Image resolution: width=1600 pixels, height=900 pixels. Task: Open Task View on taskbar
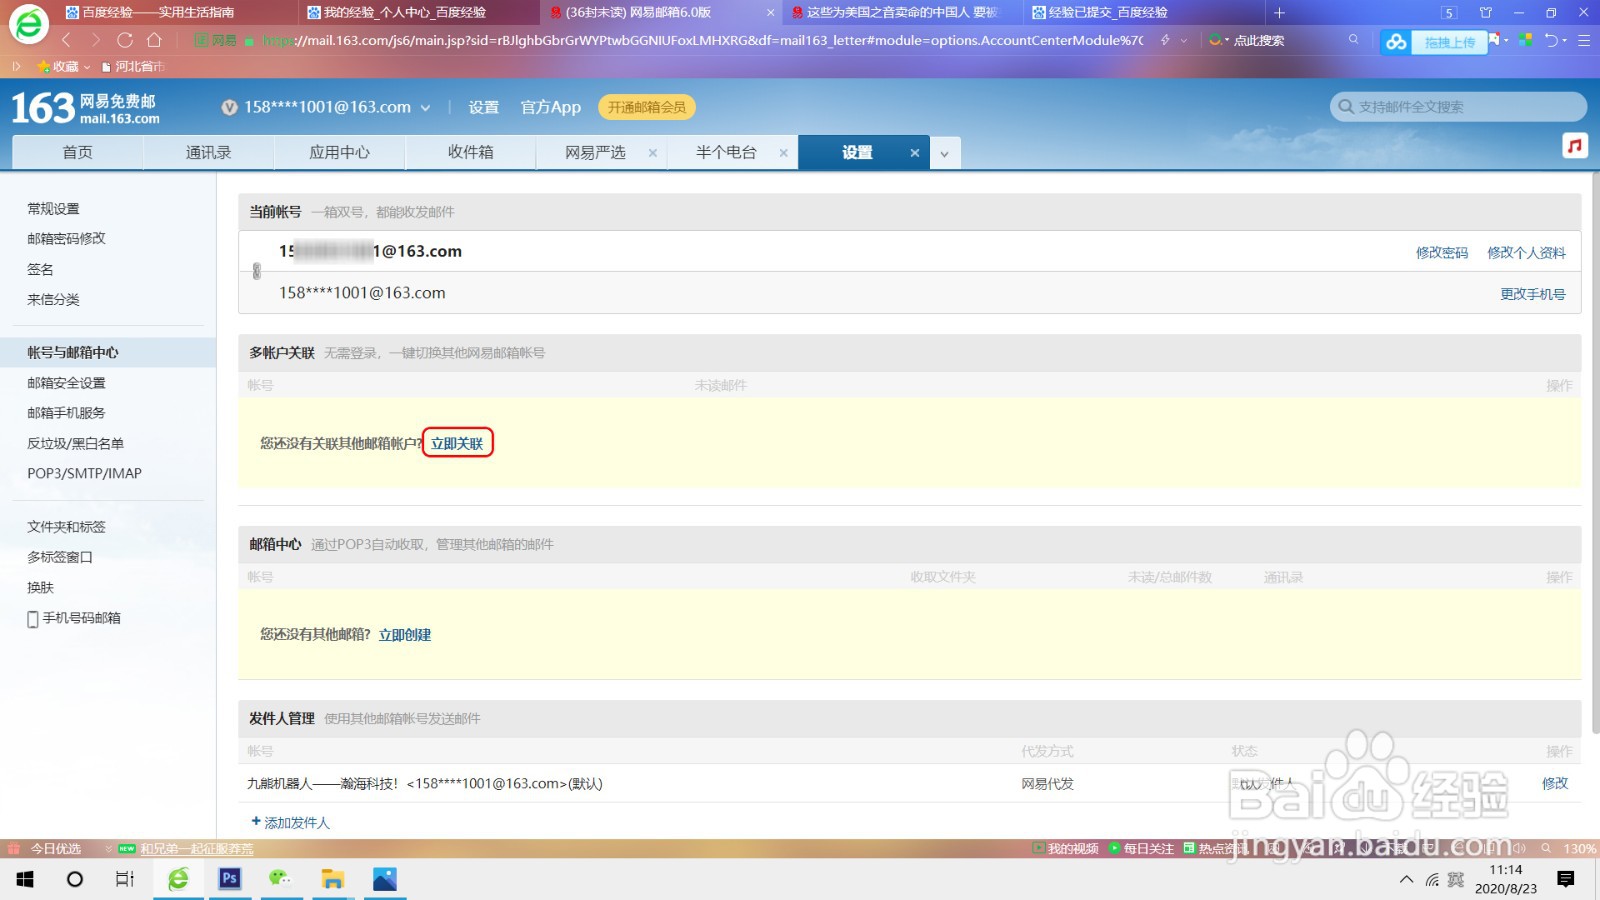tap(125, 879)
